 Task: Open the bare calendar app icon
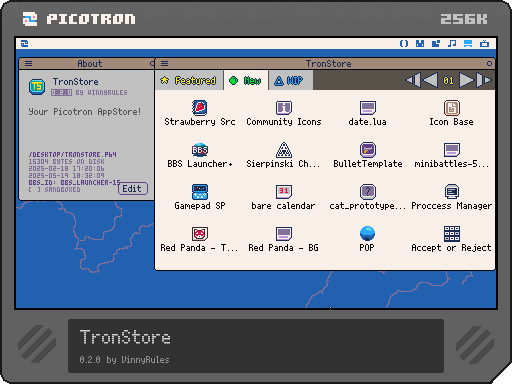tap(284, 192)
